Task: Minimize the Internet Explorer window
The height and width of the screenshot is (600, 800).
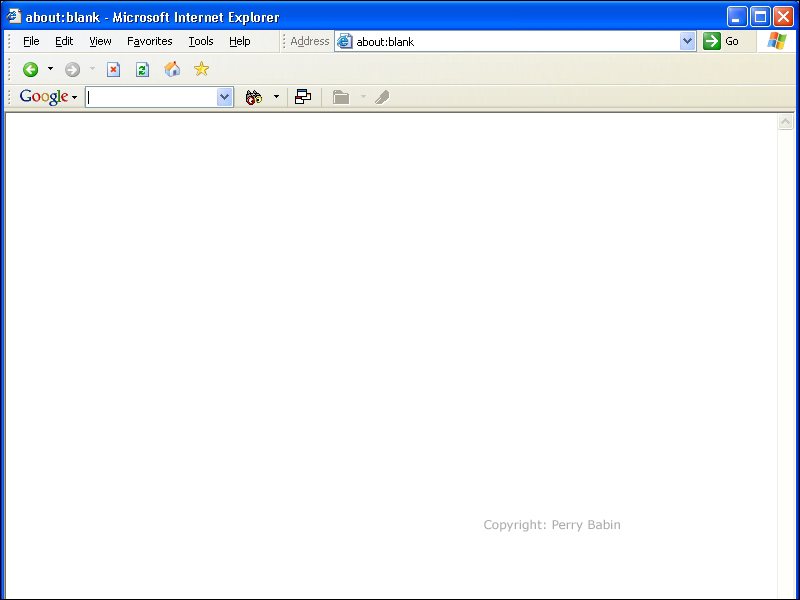Action: point(737,17)
